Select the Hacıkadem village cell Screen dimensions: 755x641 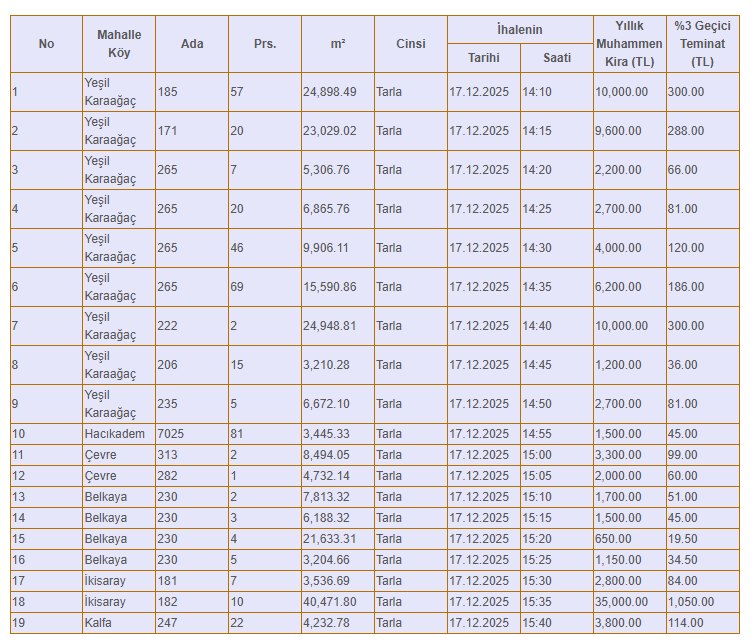coord(119,434)
